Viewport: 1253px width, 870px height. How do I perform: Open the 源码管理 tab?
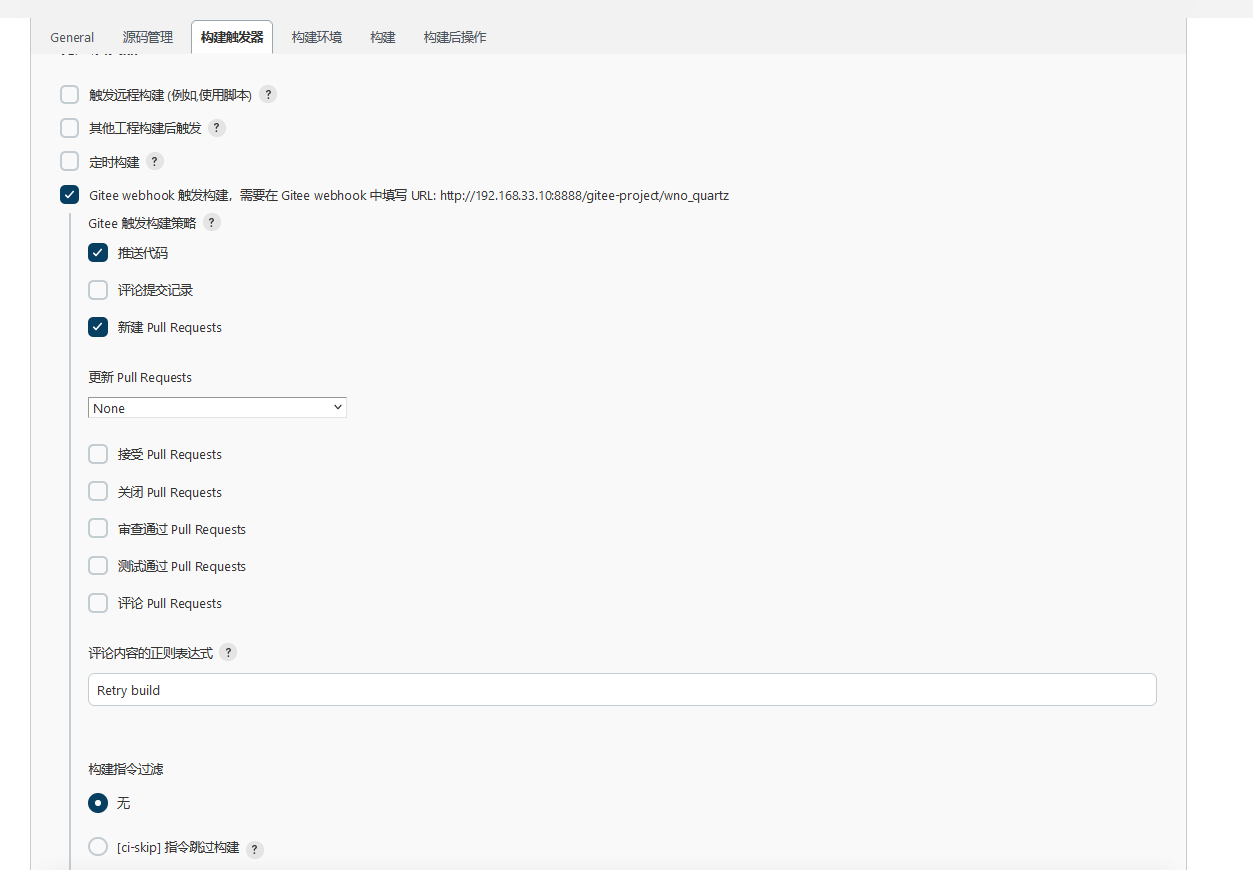tap(148, 38)
